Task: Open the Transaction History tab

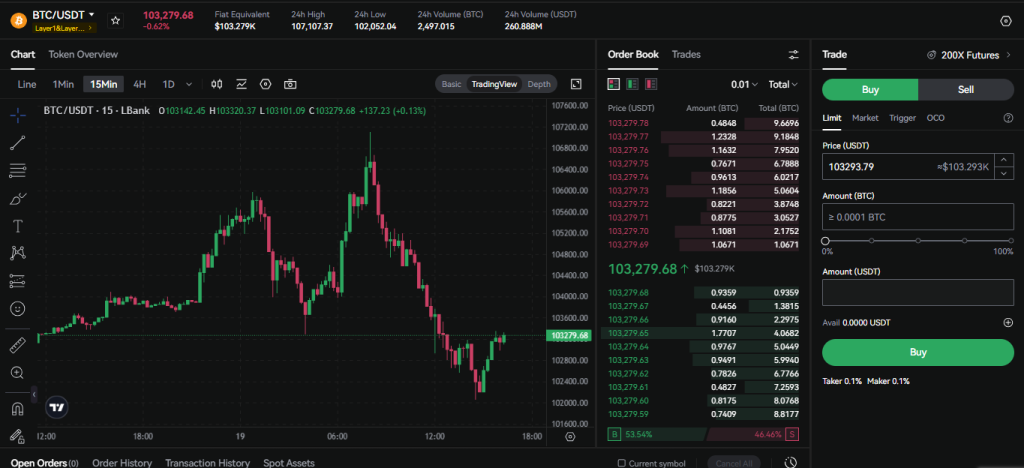Action: [x=208, y=463]
